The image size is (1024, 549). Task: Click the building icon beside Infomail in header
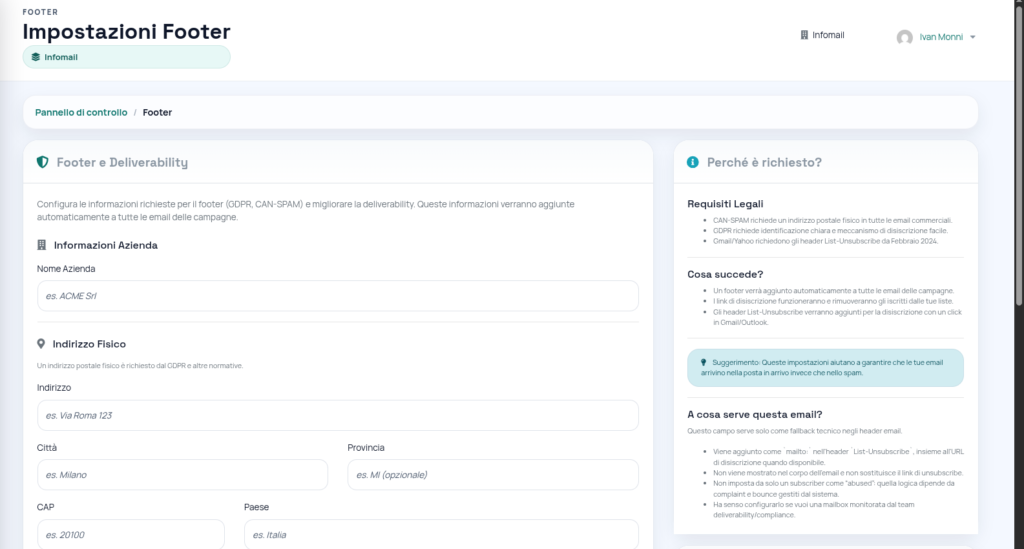click(804, 35)
